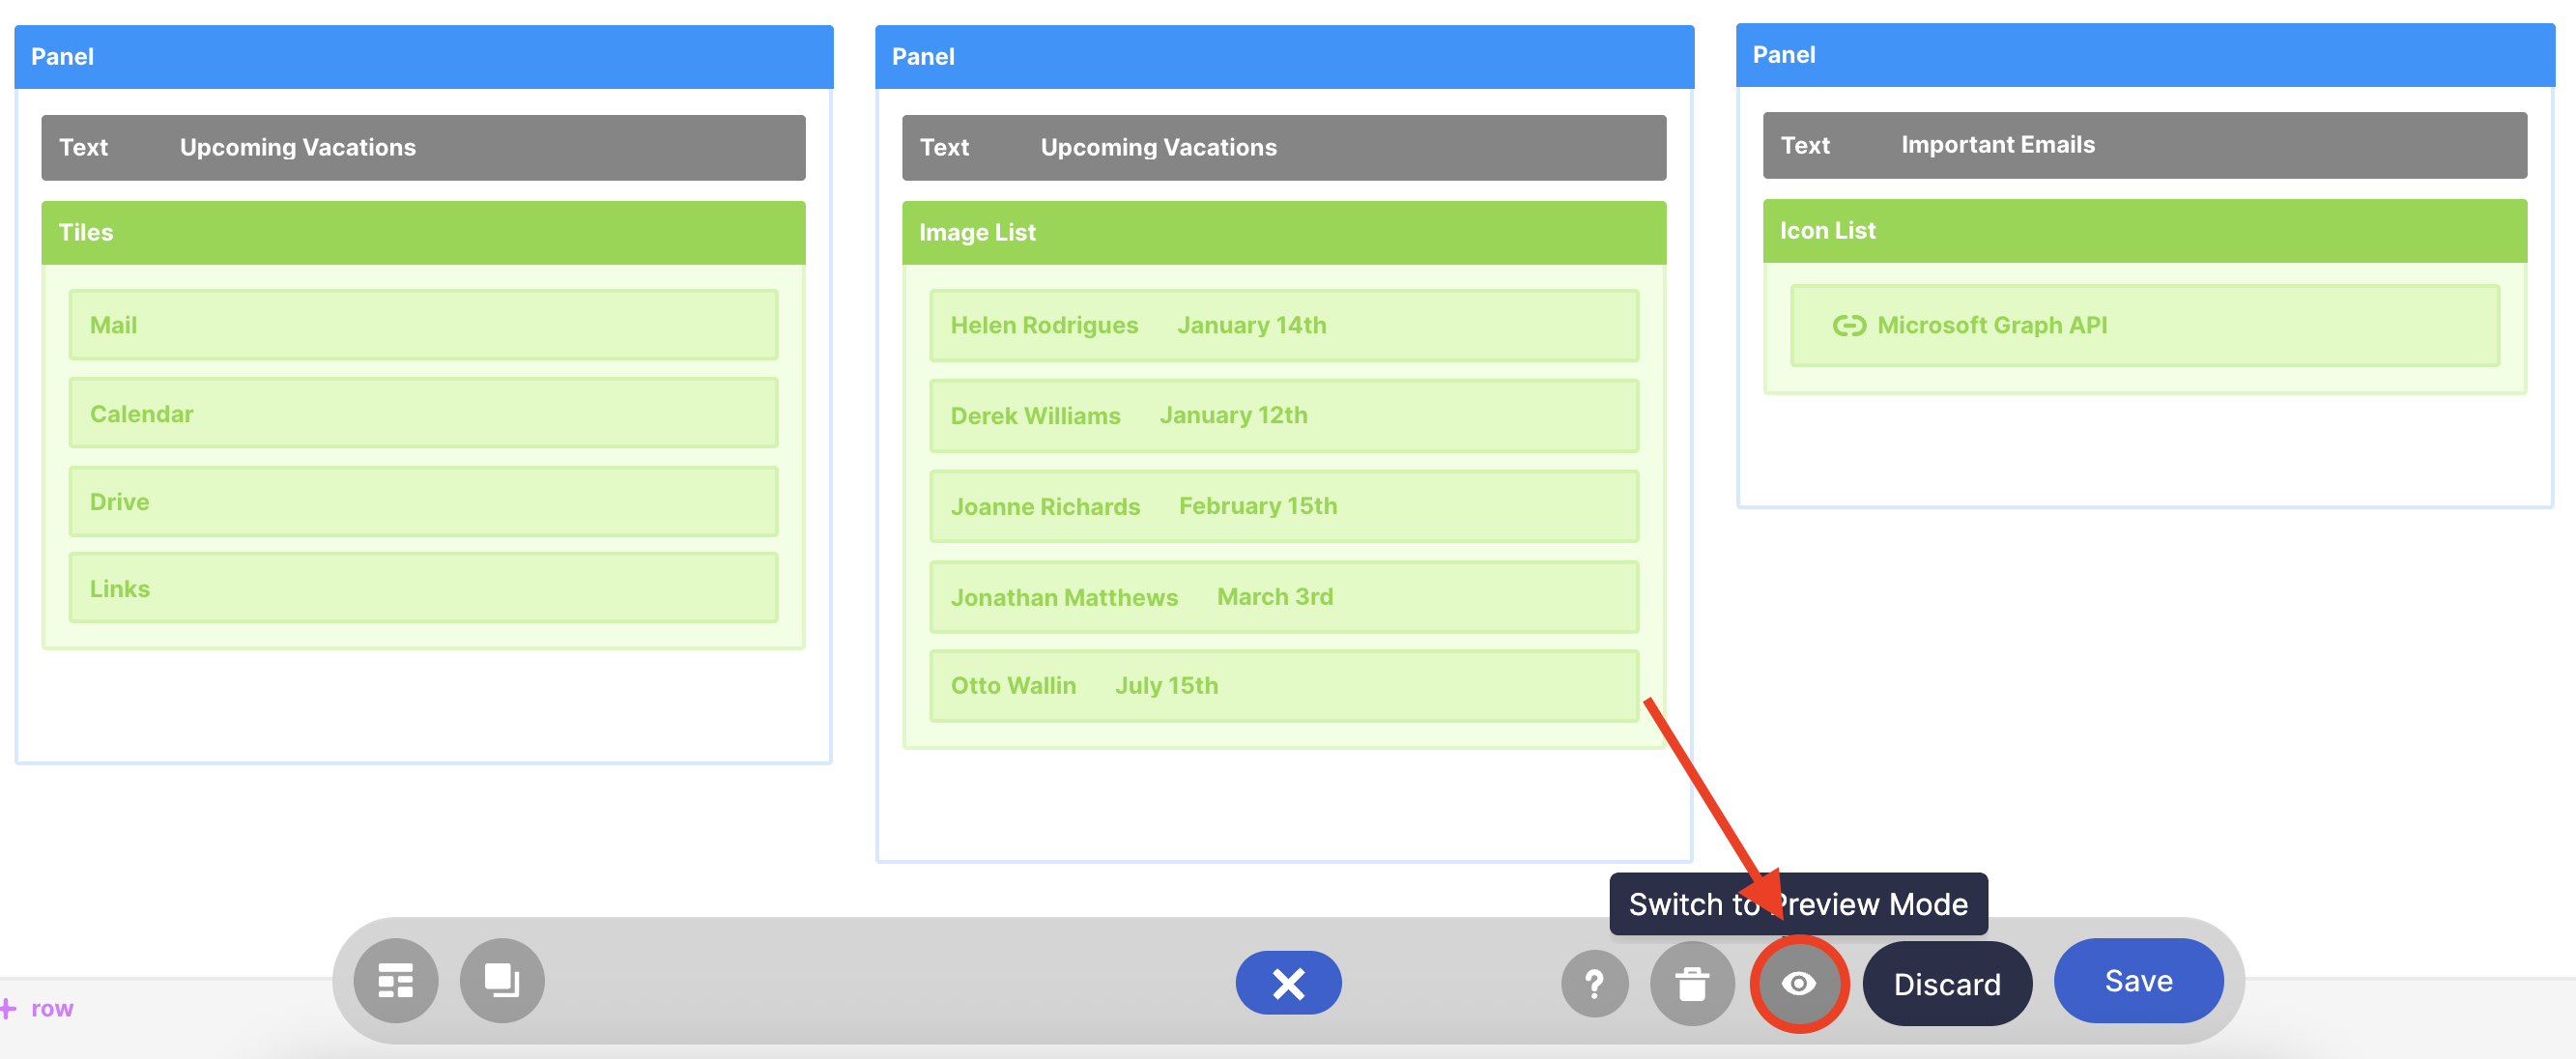This screenshot has width=2576, height=1059.
Task: Click the duplicate layers icon in toolbar
Action: pyautogui.click(x=502, y=981)
